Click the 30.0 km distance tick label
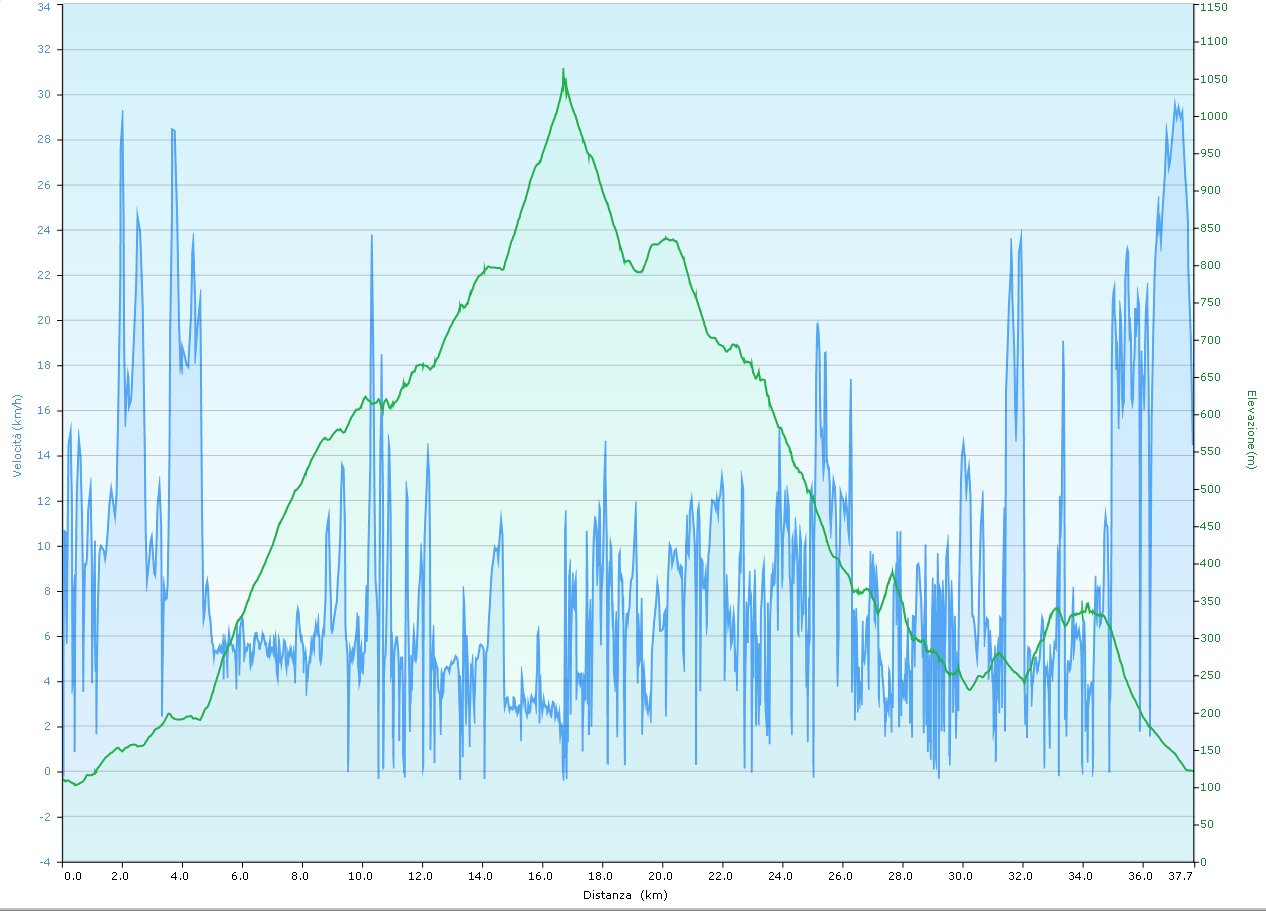The width and height of the screenshot is (1266, 911). [961, 876]
